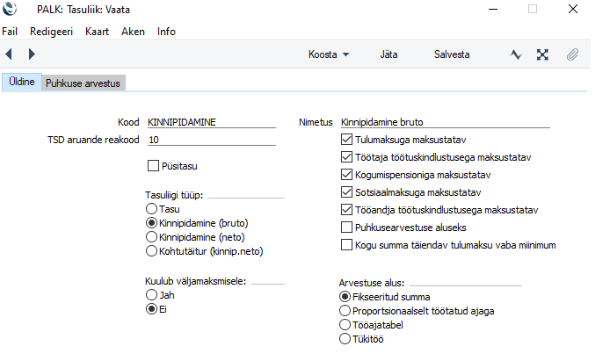The height and width of the screenshot is (361, 610).
Task: Select the Tasu radio button
Action: [151, 209]
